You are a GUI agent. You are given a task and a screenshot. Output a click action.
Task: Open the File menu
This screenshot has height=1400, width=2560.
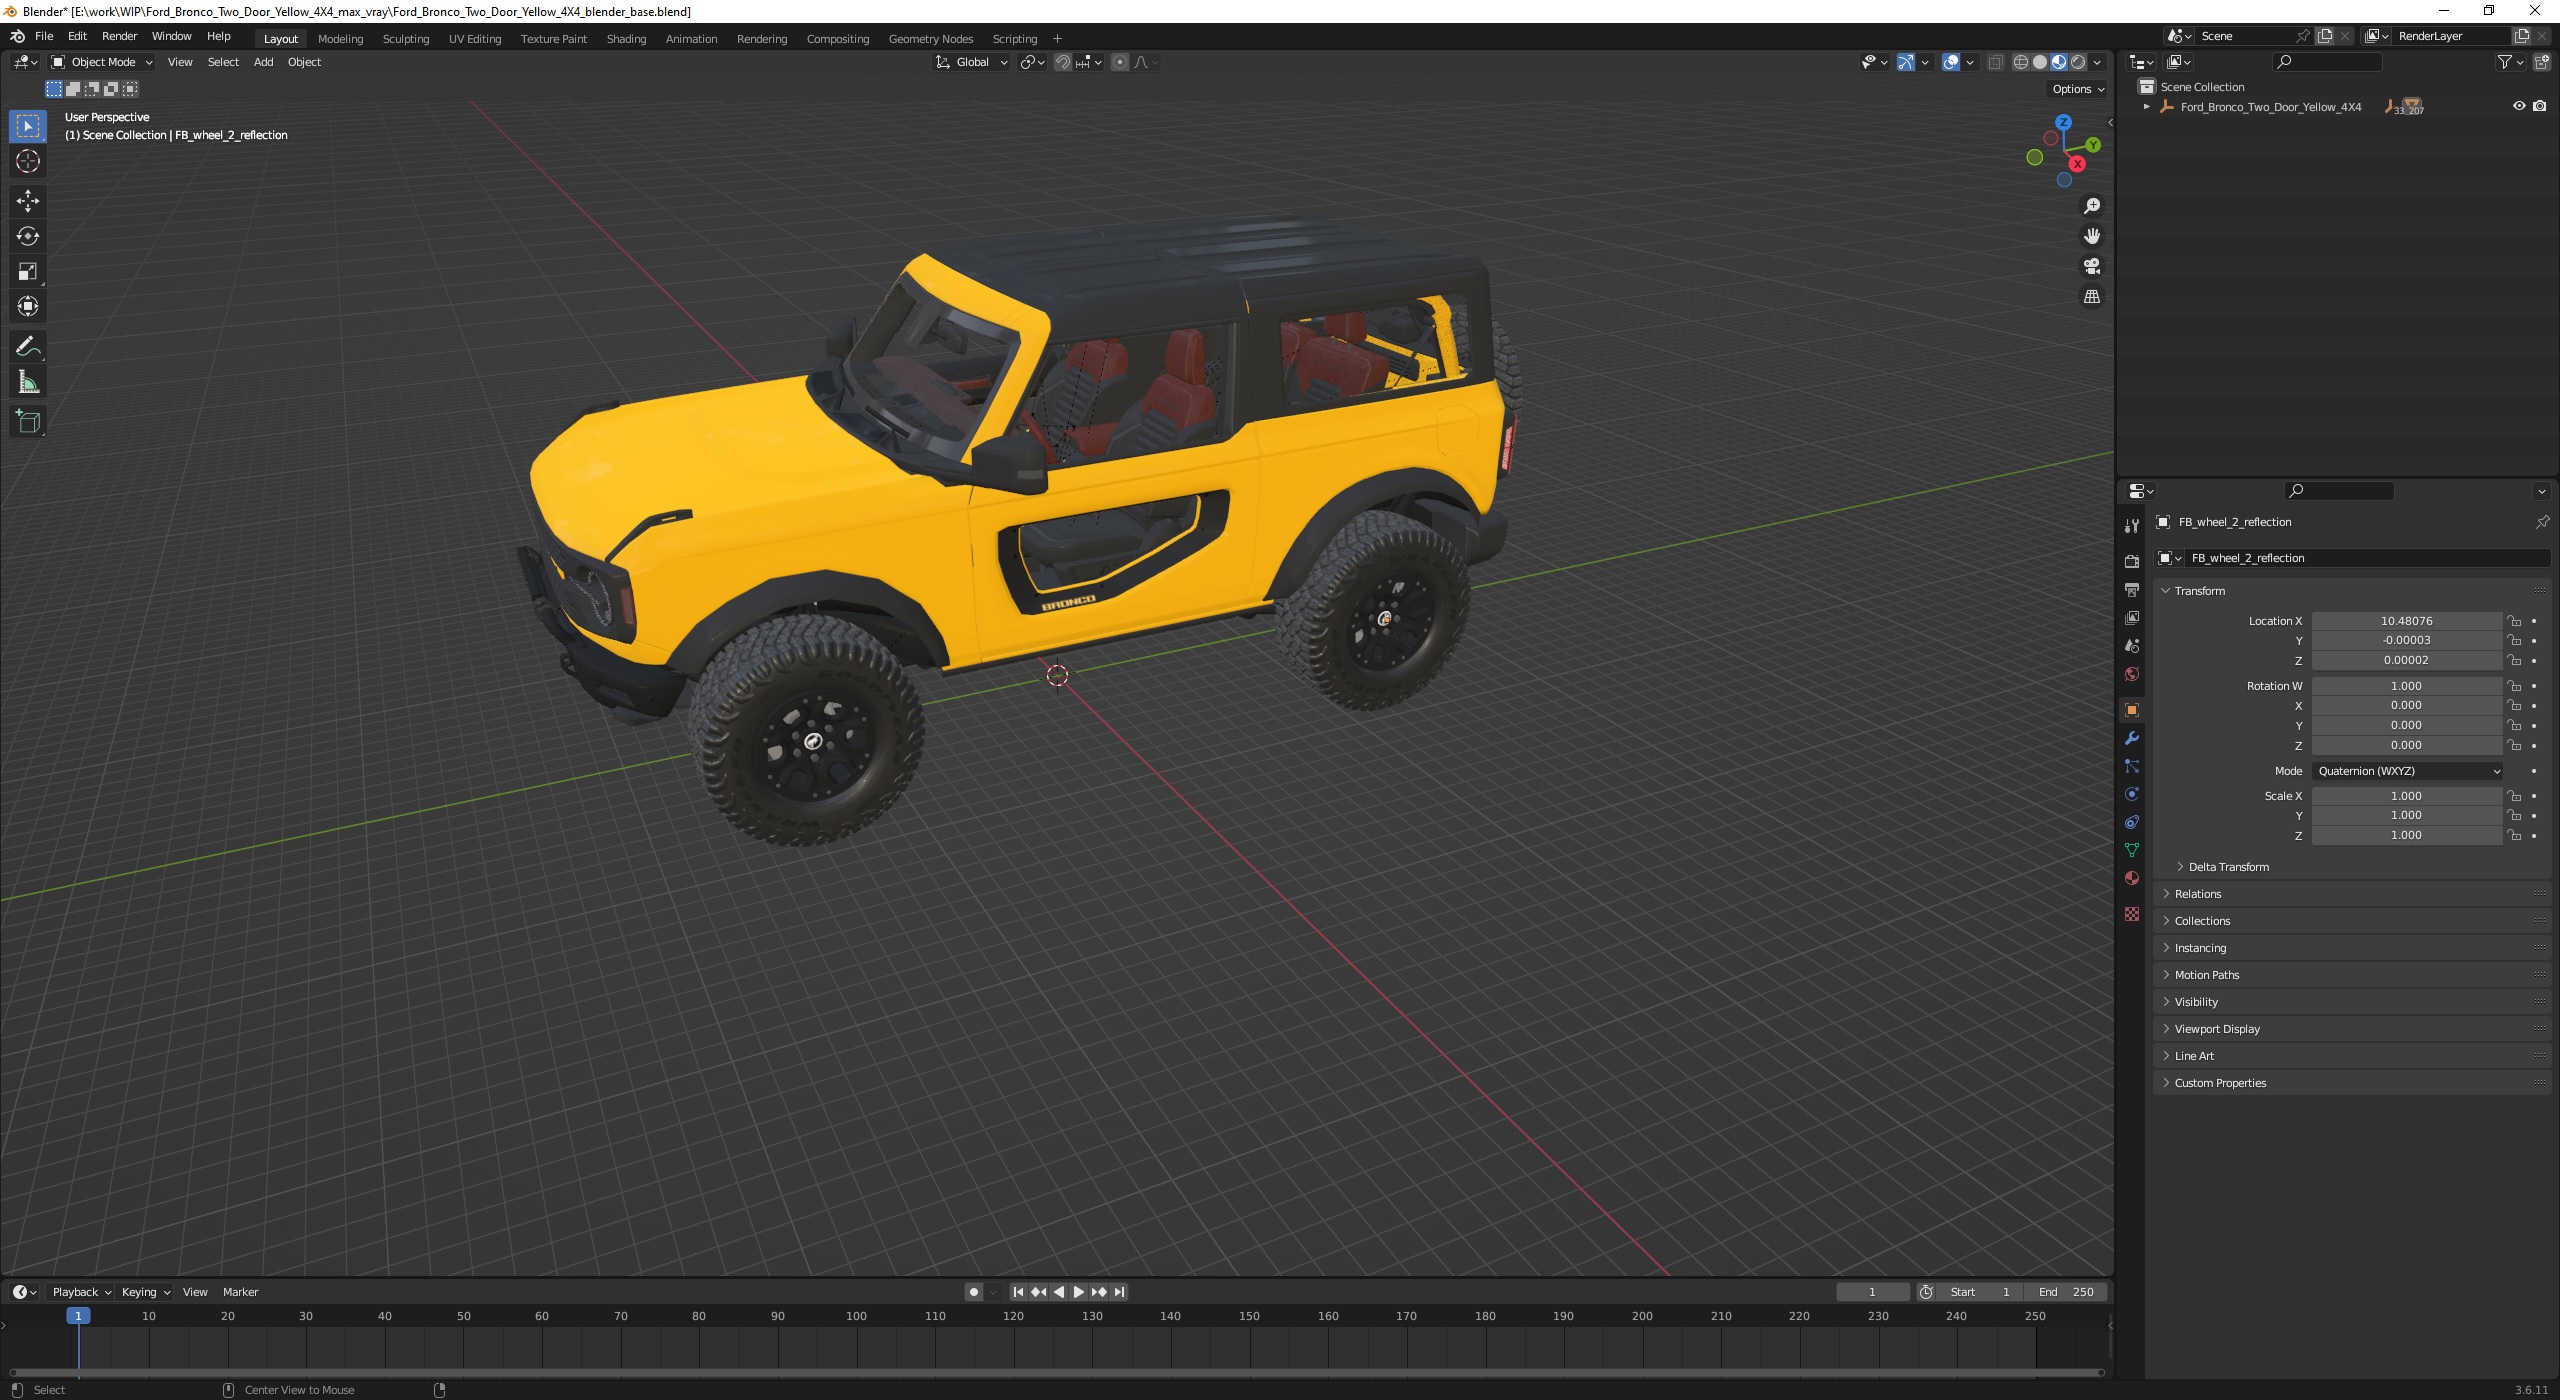[x=44, y=36]
